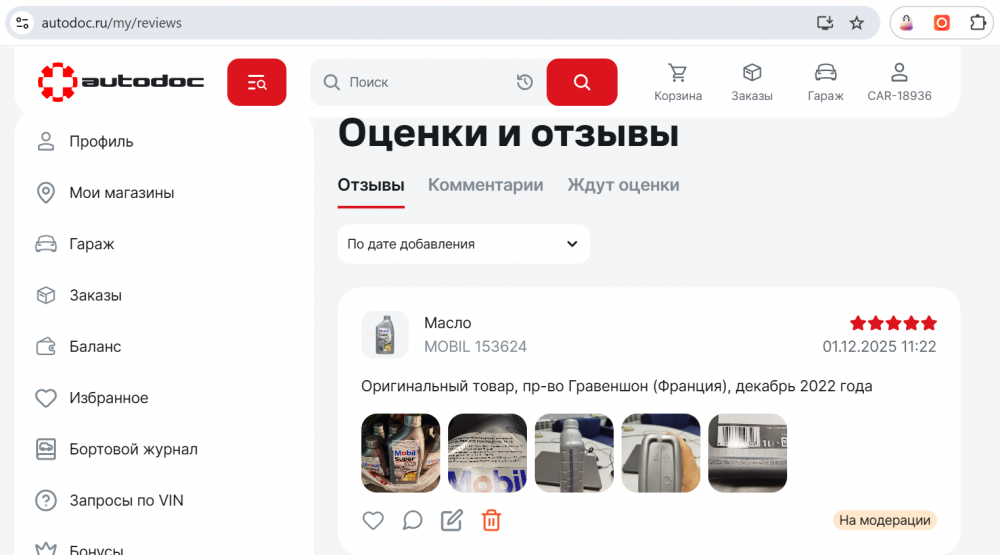The image size is (1000, 555).
Task: Bookmark page with browser star icon
Action: tap(857, 23)
